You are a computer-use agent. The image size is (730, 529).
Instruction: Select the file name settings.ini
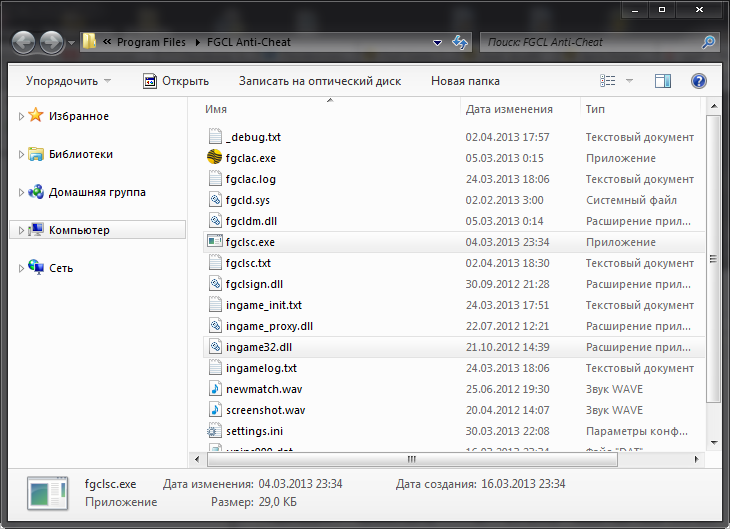254,431
